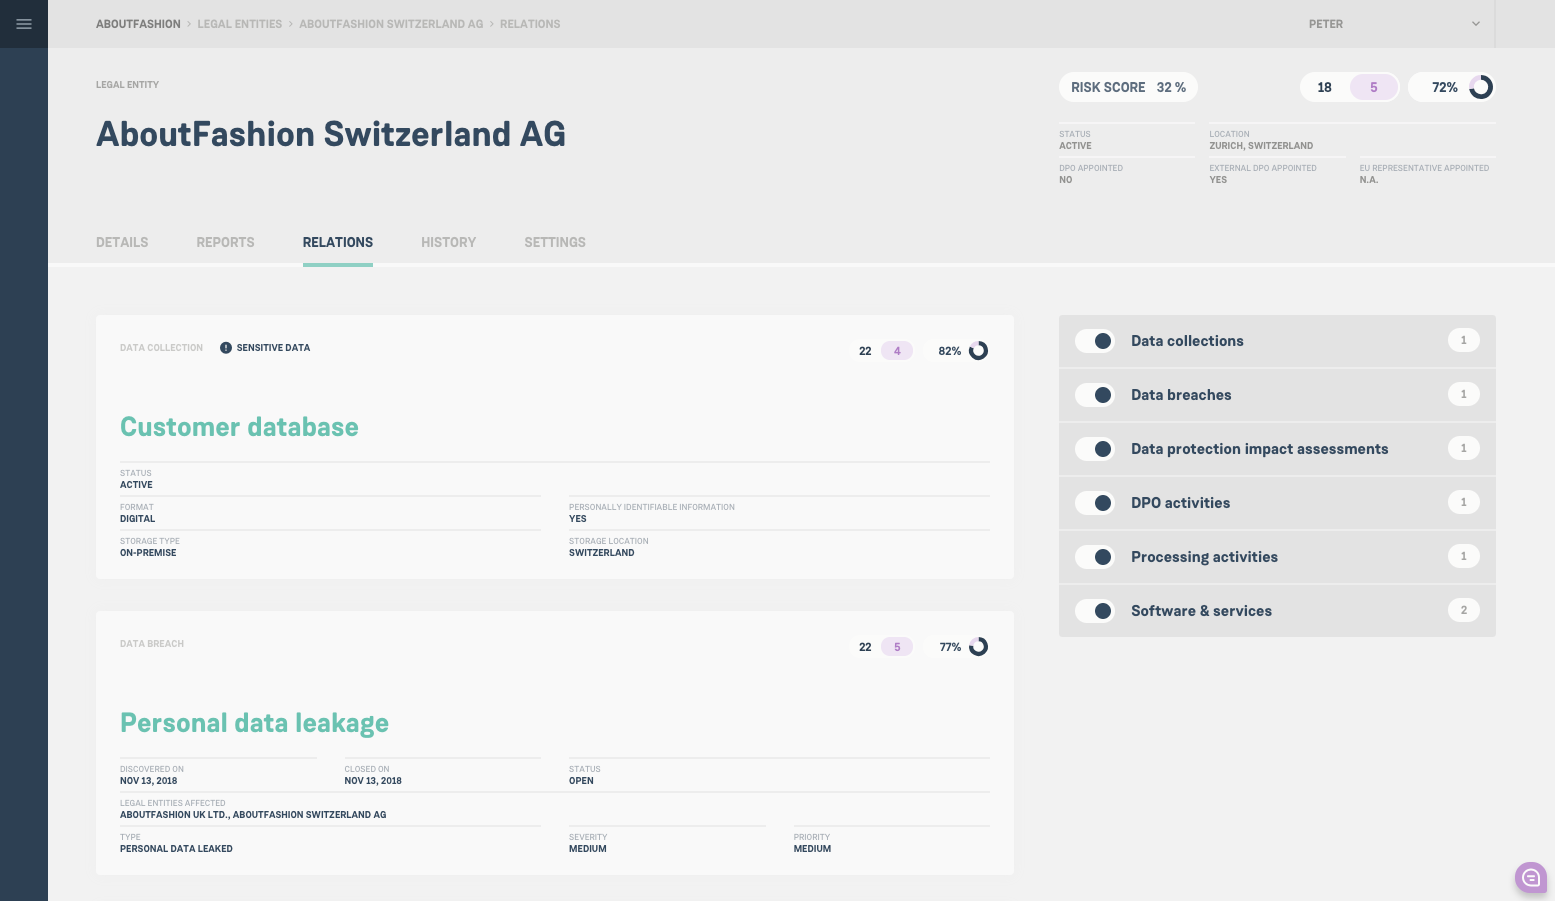Click the Data breaches count badge
Image resolution: width=1555 pixels, height=901 pixels.
point(1463,394)
